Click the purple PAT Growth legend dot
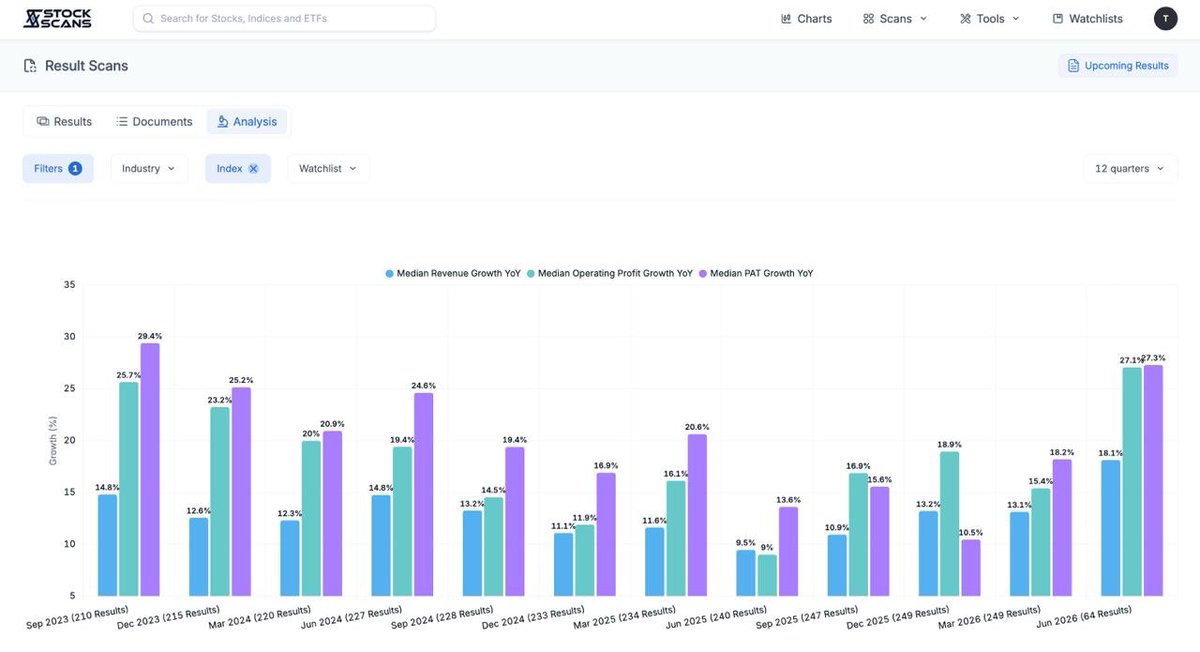The image size is (1200, 652). click(x=704, y=273)
